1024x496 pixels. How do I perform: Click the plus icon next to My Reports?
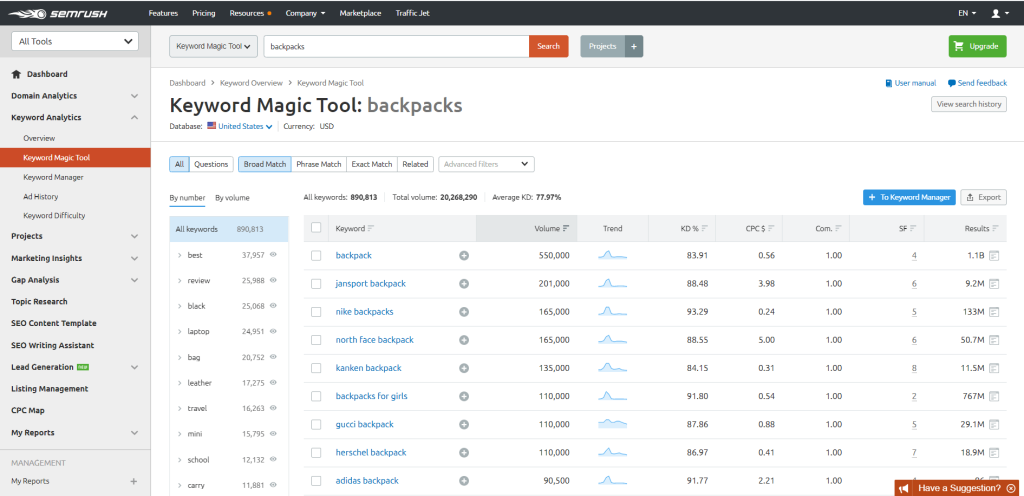point(134,481)
